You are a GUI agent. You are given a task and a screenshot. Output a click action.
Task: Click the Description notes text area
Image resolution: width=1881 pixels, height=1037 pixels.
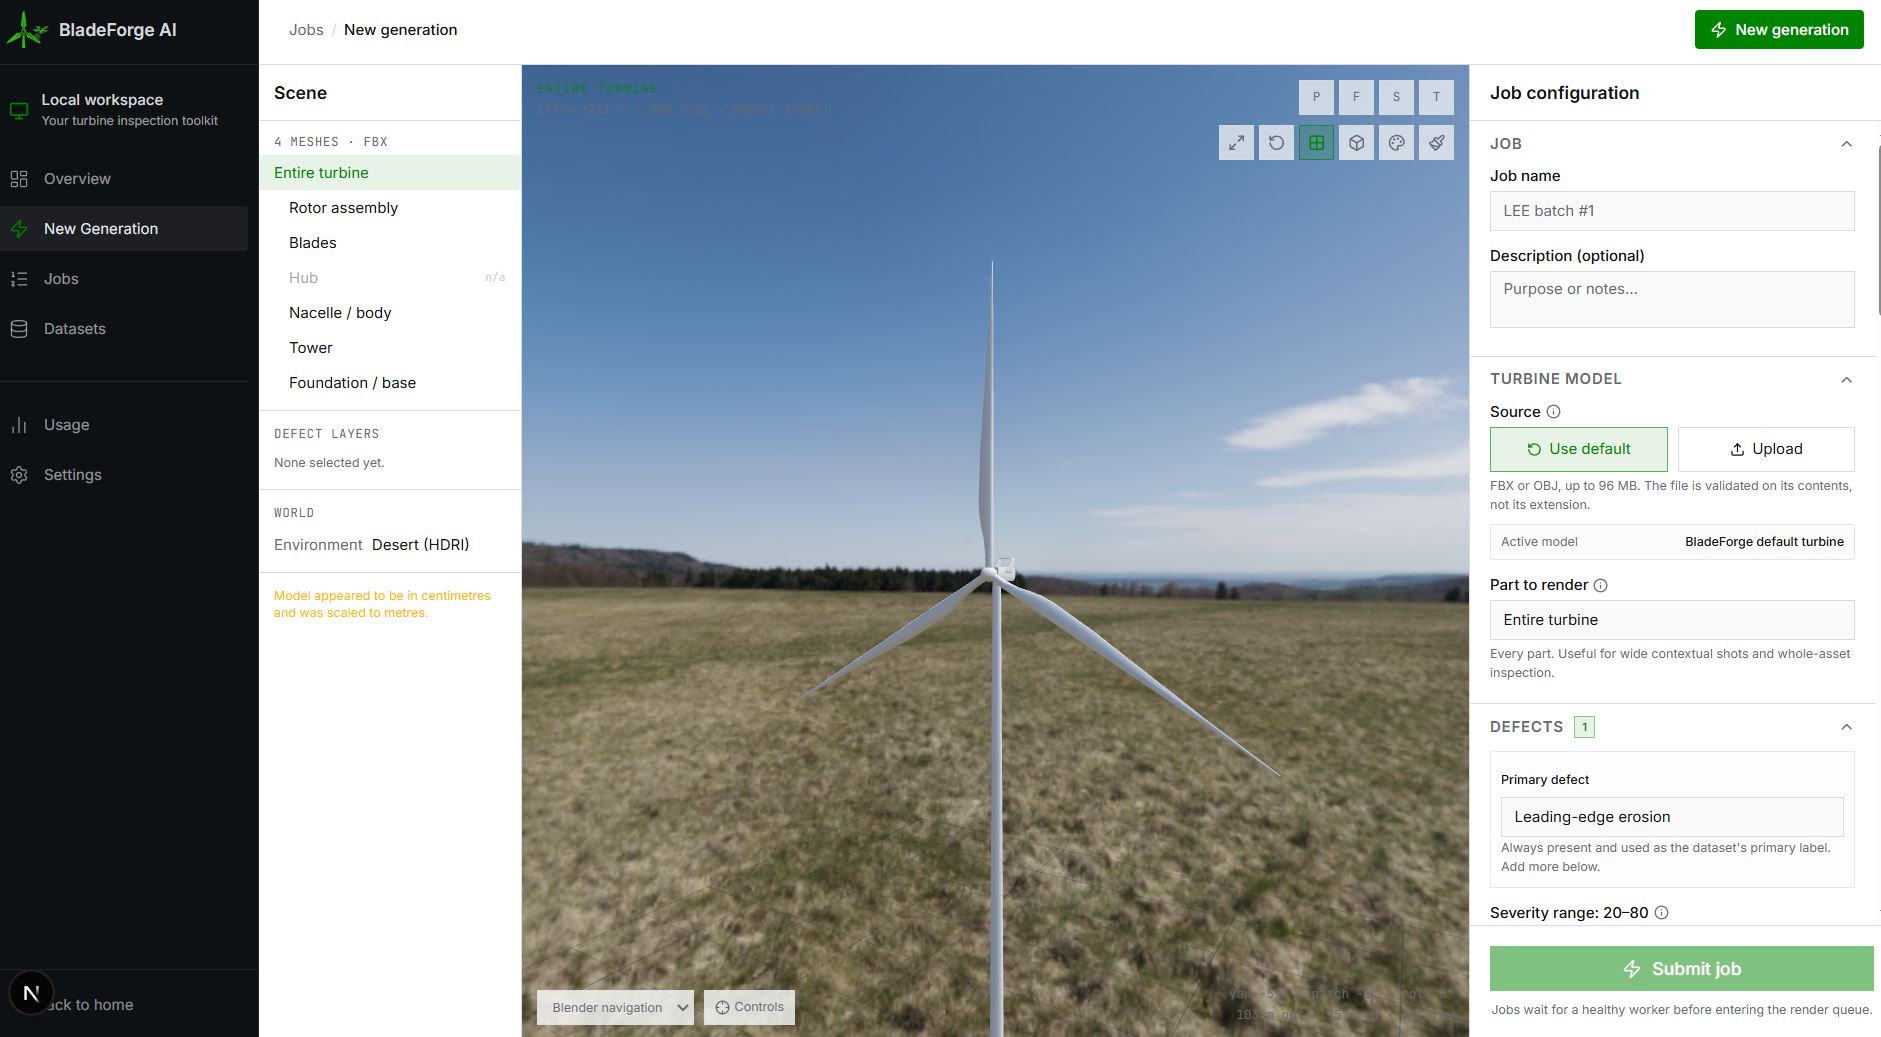click(1672, 299)
